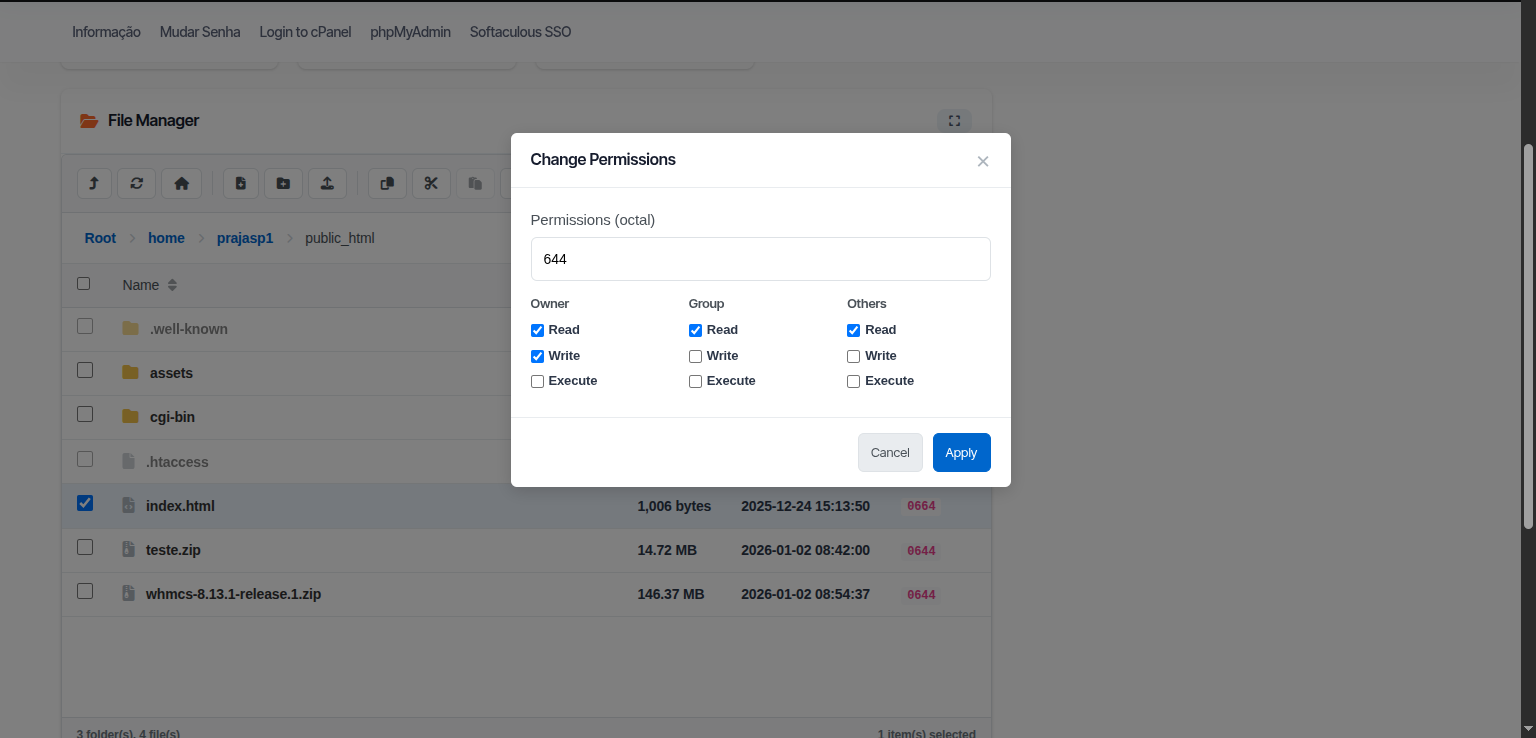The width and height of the screenshot is (1536, 738).
Task: Enable Execute permission for Group
Action: (695, 381)
